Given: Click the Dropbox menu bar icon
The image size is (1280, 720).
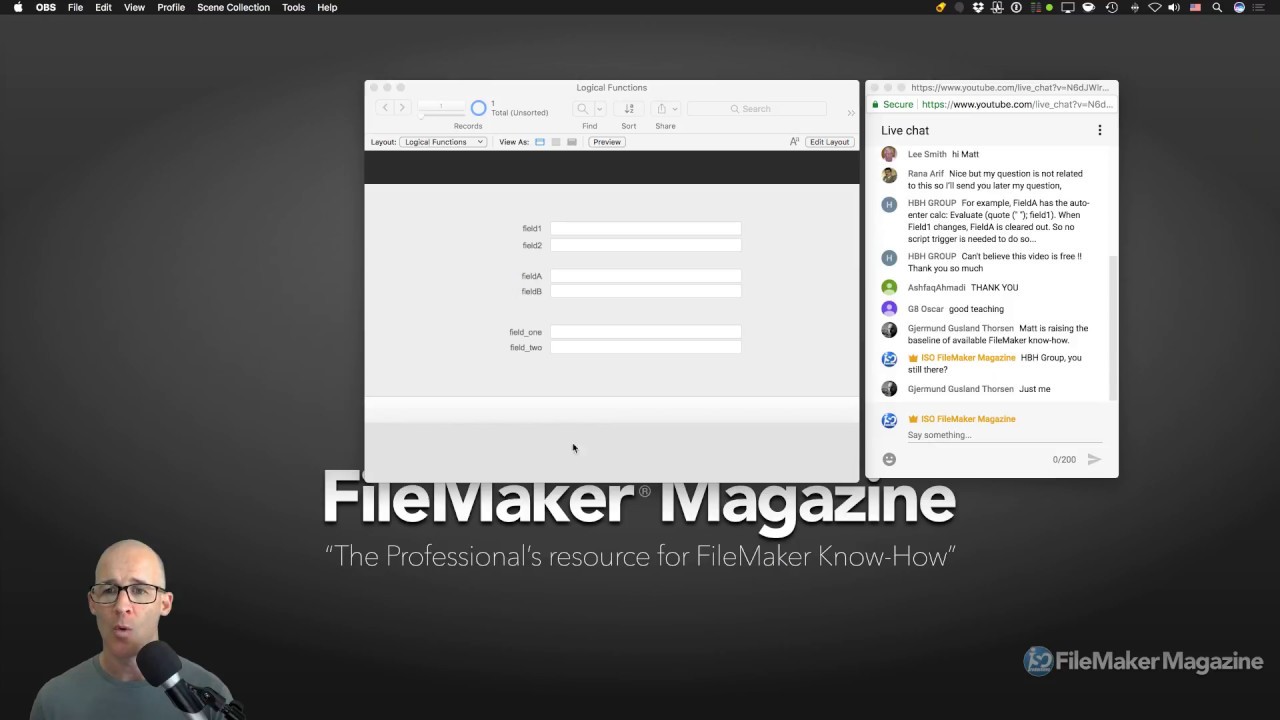Looking at the screenshot, I should (978, 7).
